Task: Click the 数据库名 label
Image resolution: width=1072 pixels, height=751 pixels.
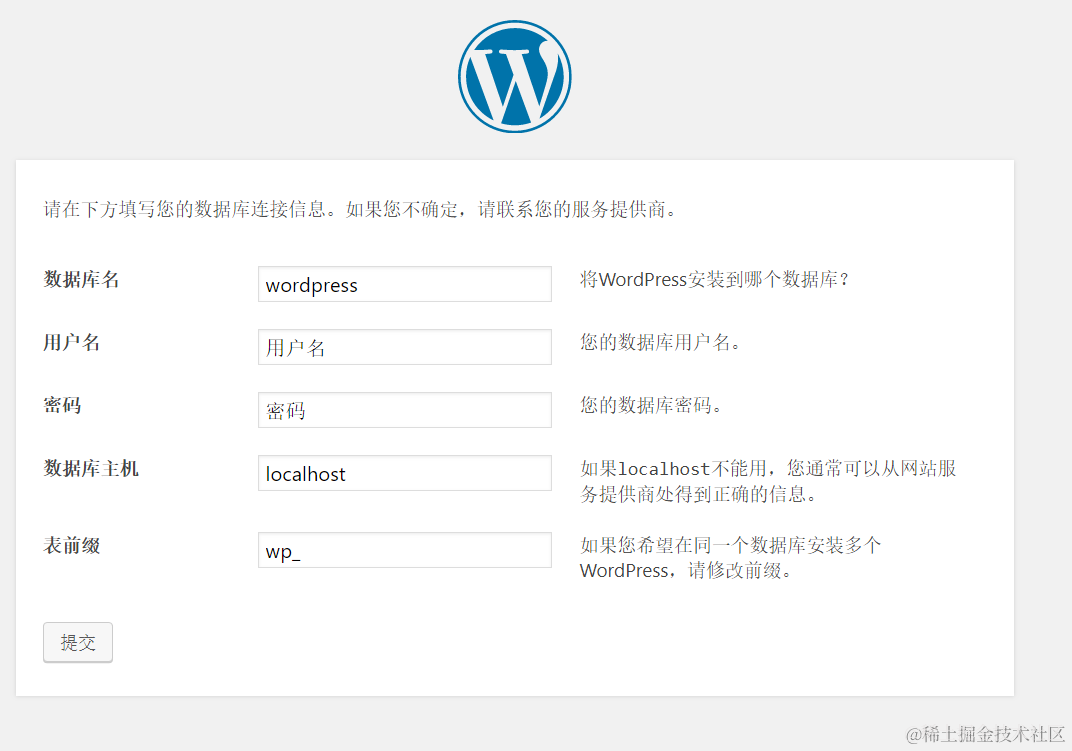Action: pyautogui.click(x=81, y=279)
